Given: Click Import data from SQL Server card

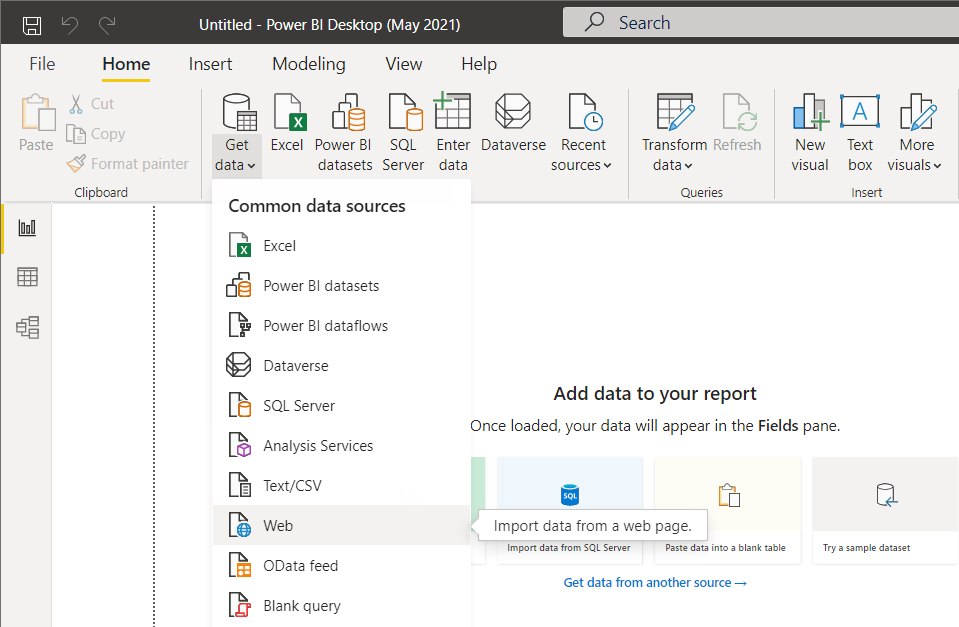Looking at the screenshot, I should tap(569, 510).
